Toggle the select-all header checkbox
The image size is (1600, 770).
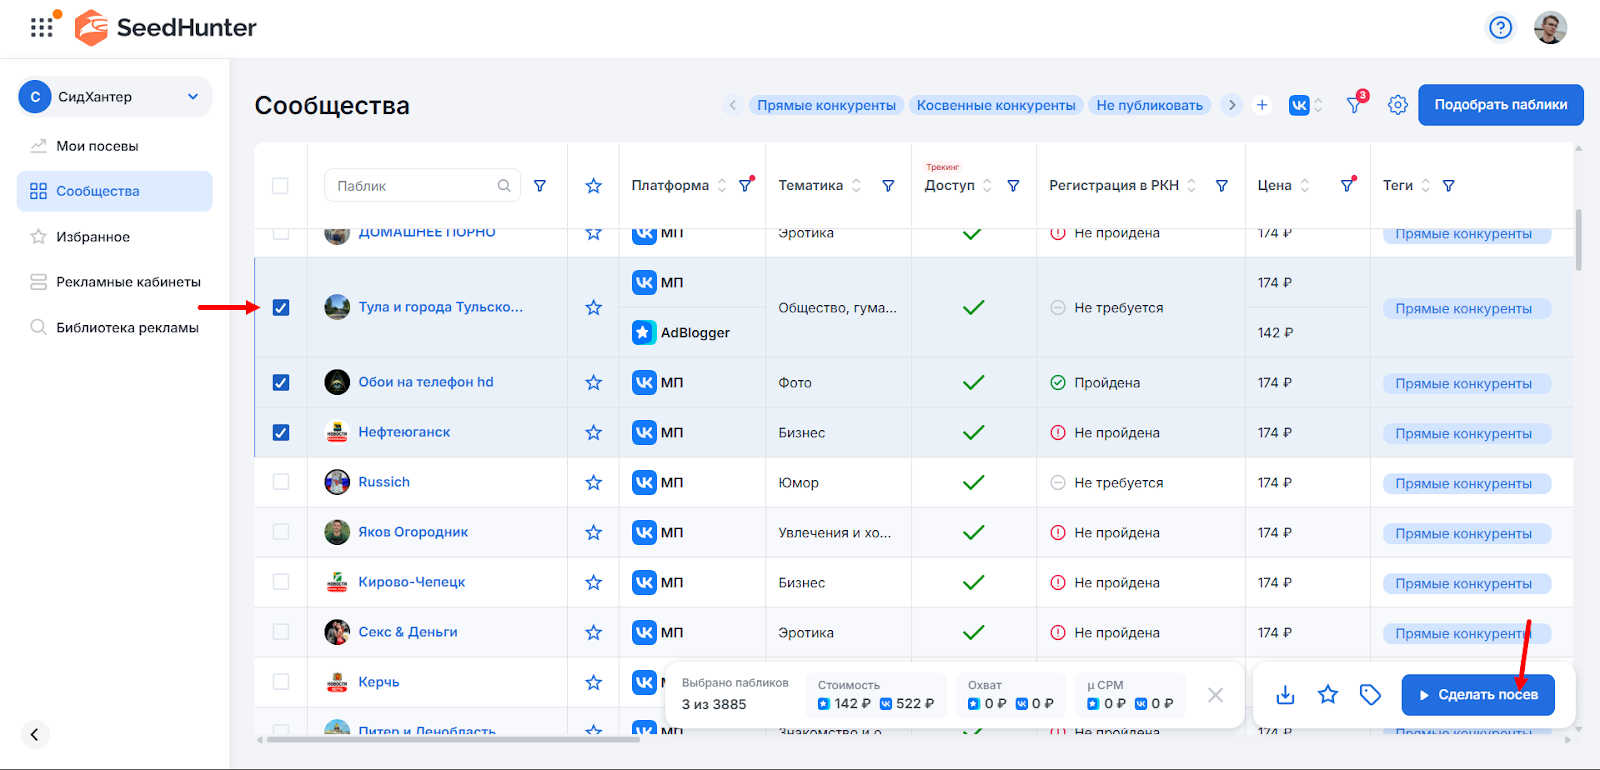[x=280, y=186]
